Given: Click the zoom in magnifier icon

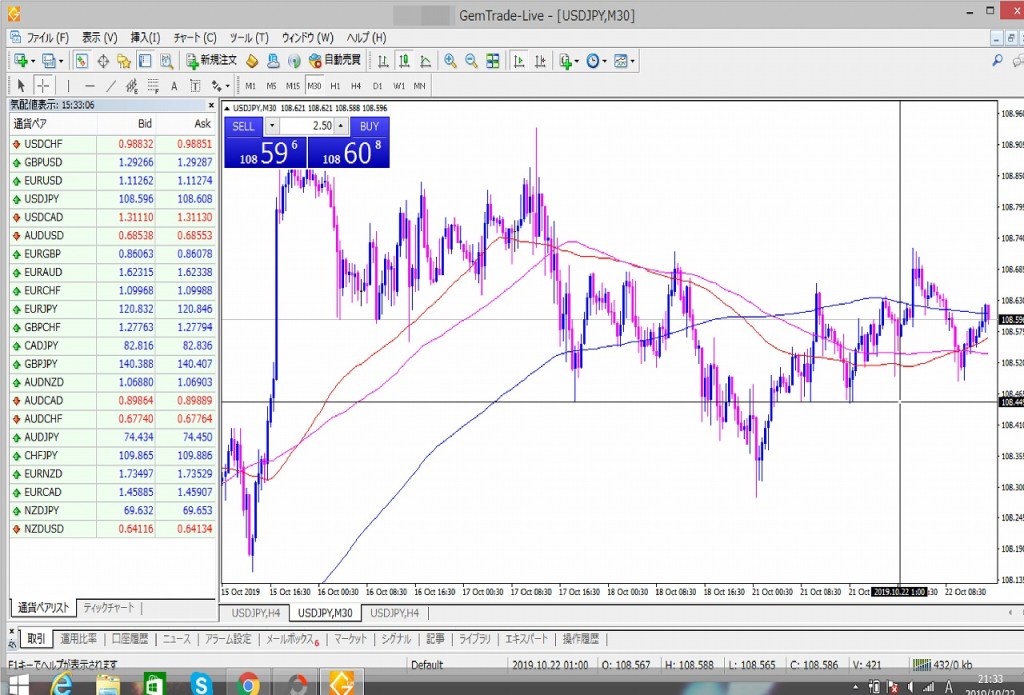Looking at the screenshot, I should (451, 61).
